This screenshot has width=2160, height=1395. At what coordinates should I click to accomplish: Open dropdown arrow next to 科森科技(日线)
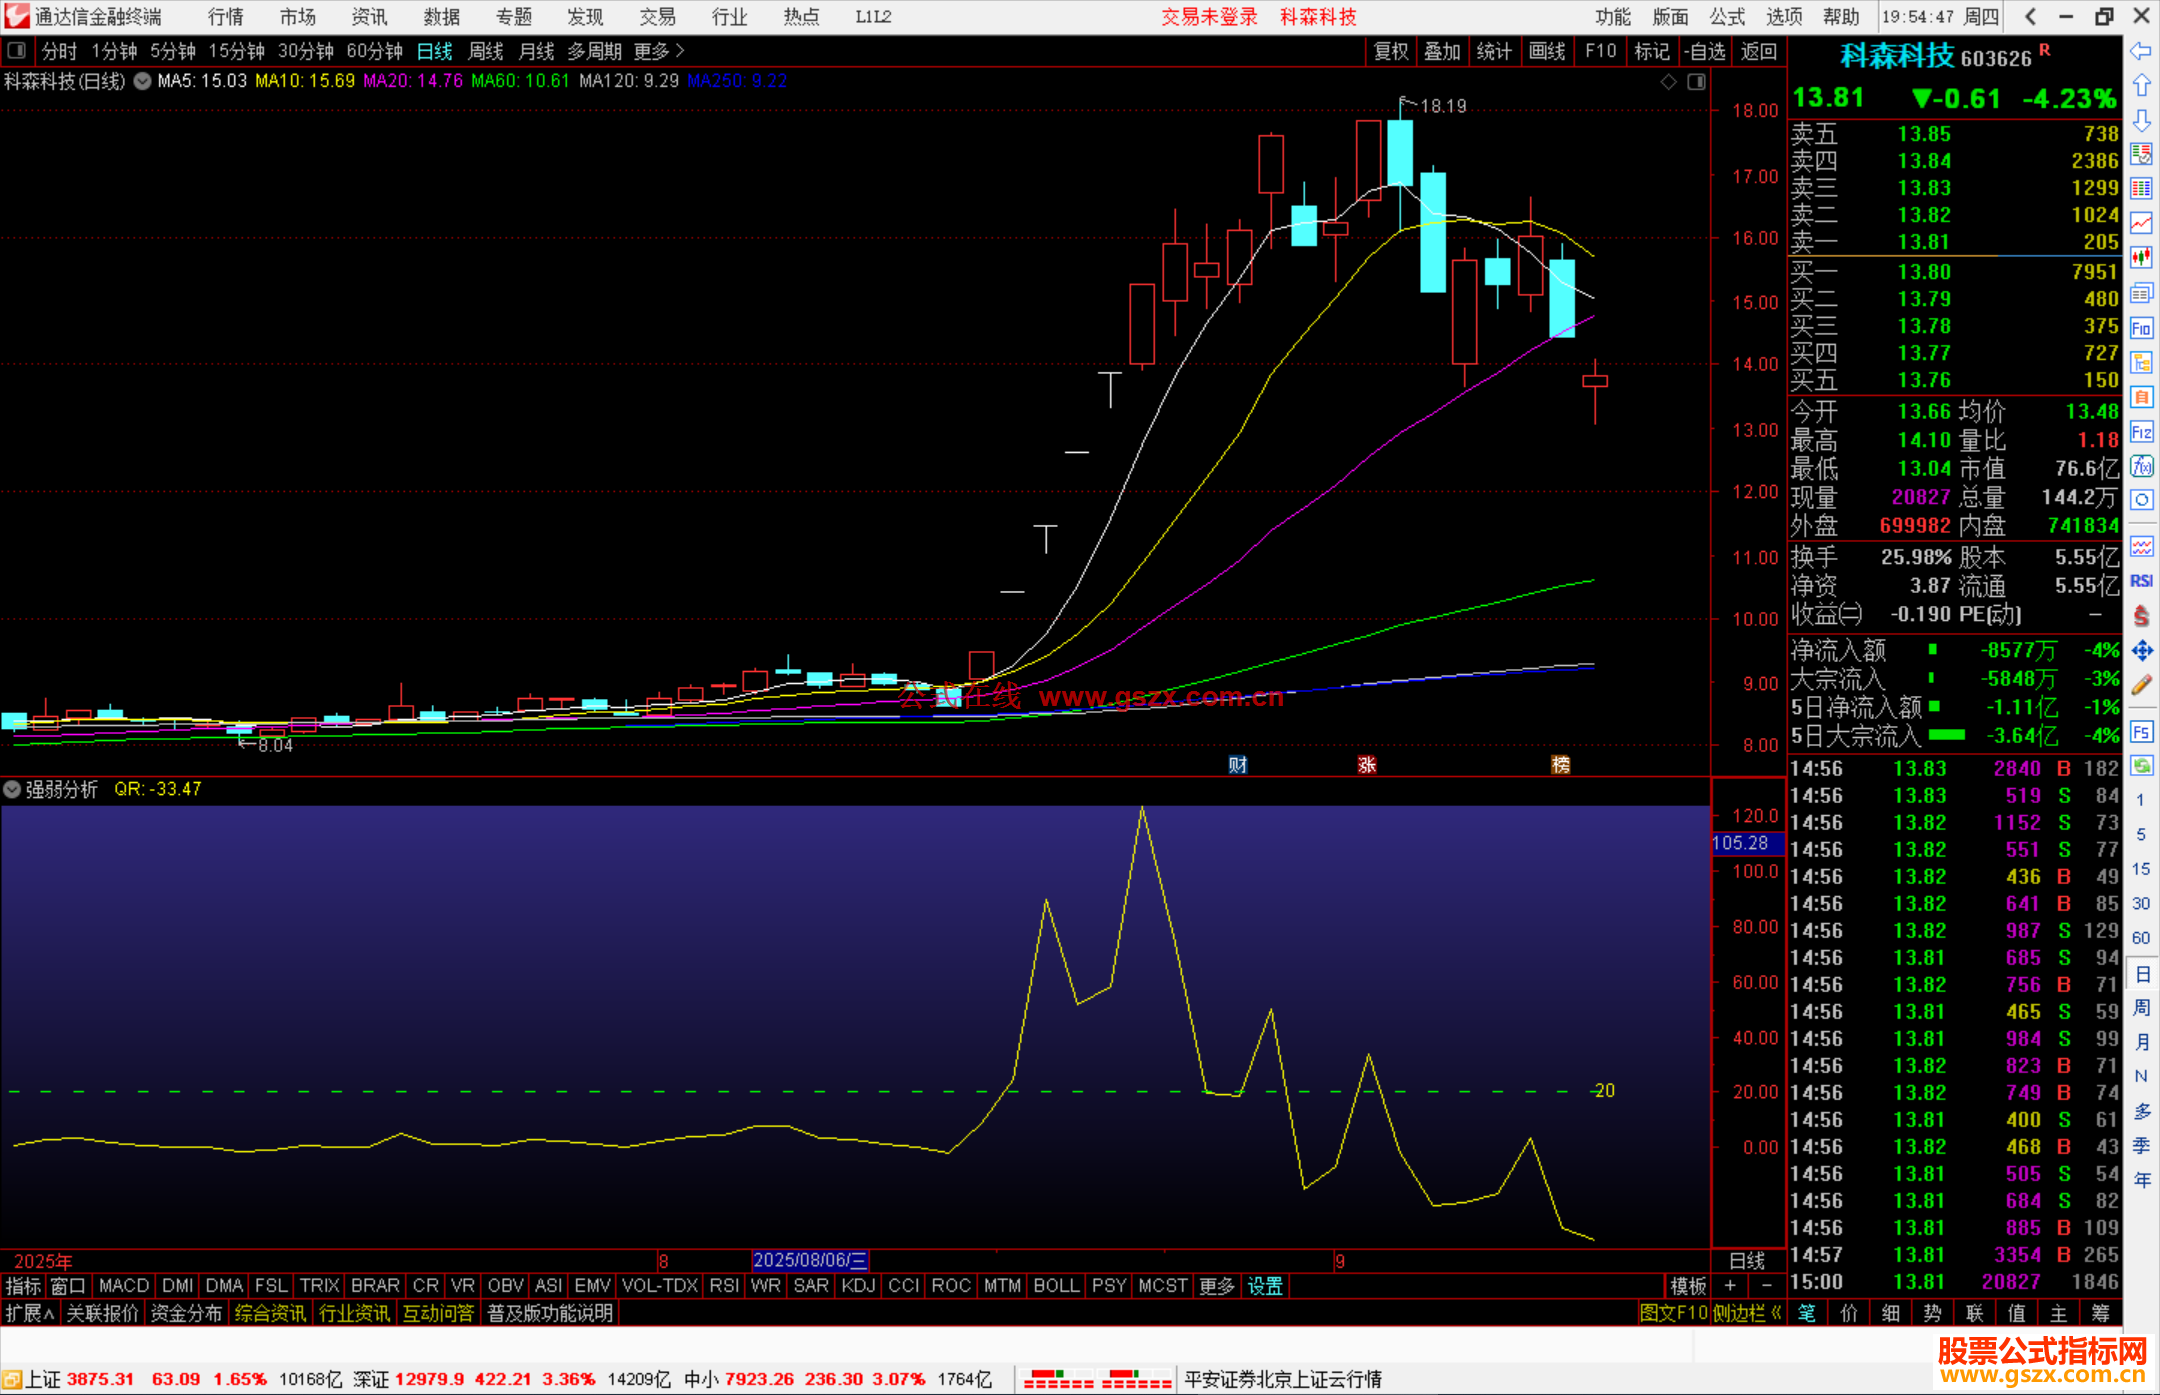(x=143, y=81)
